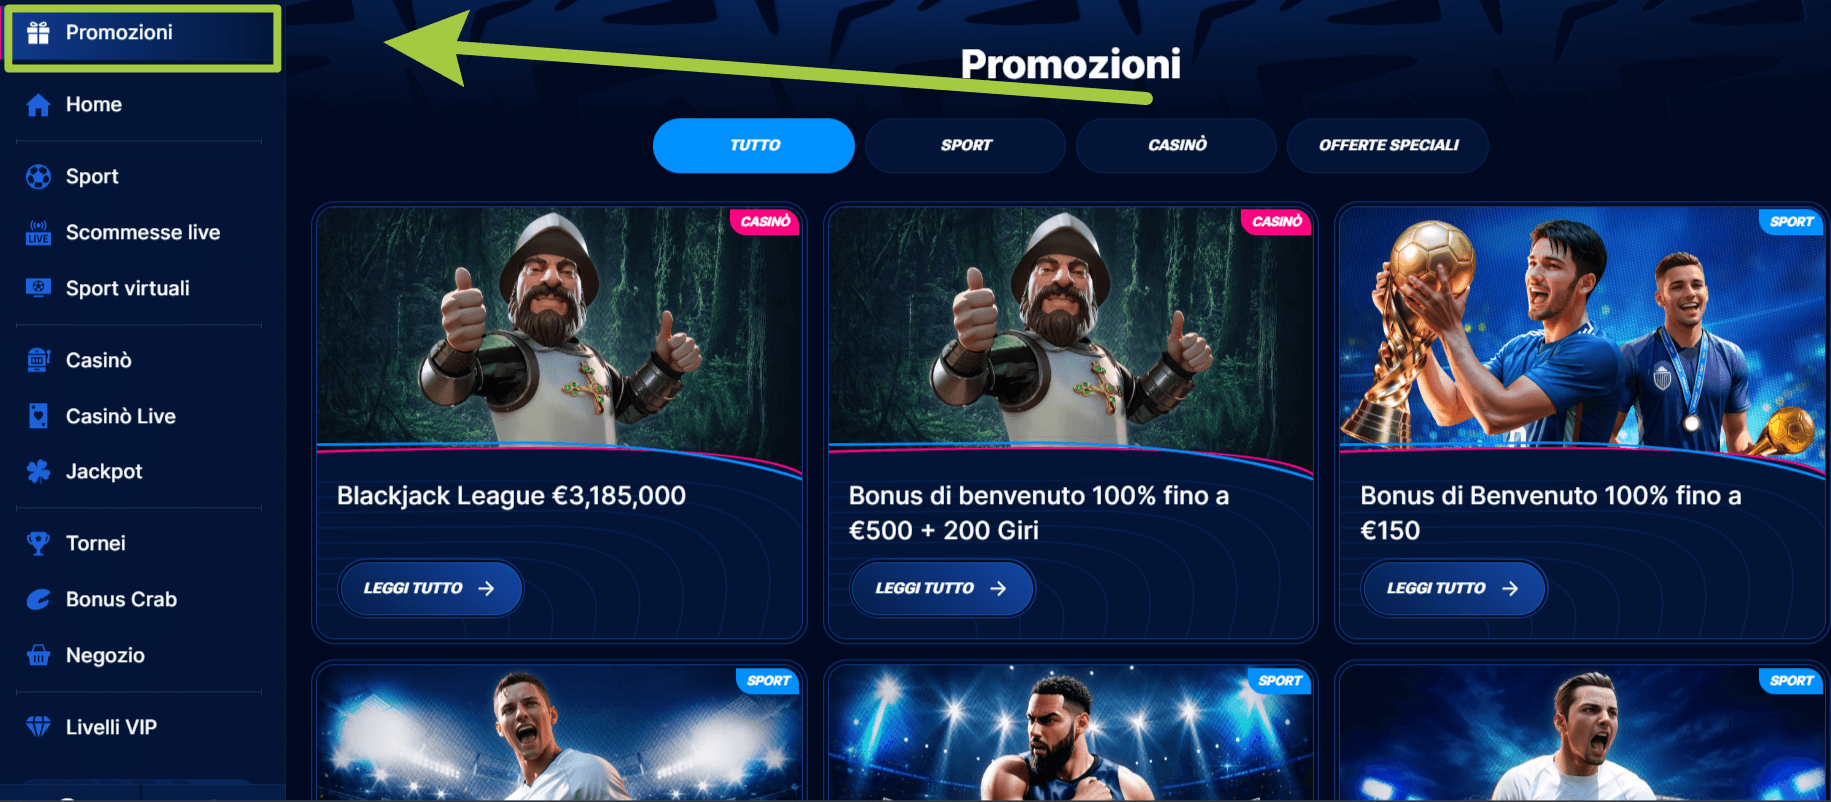The height and width of the screenshot is (802, 1831).
Task: Click the Bonus Crab icon
Action: click(x=38, y=599)
